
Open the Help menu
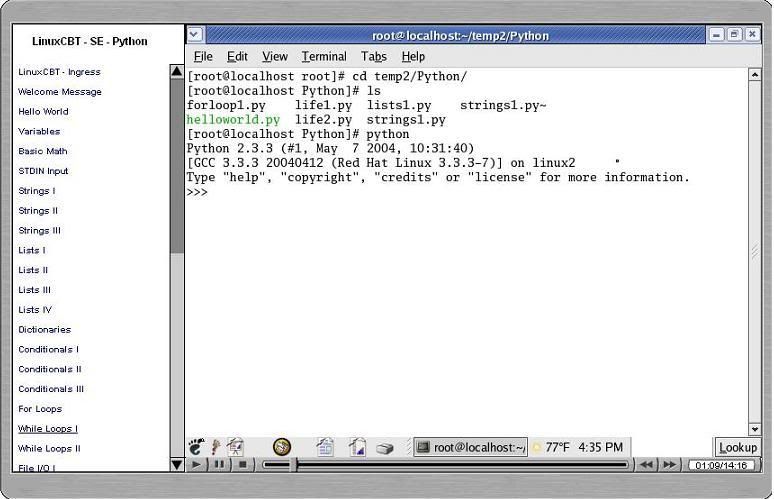pos(413,57)
